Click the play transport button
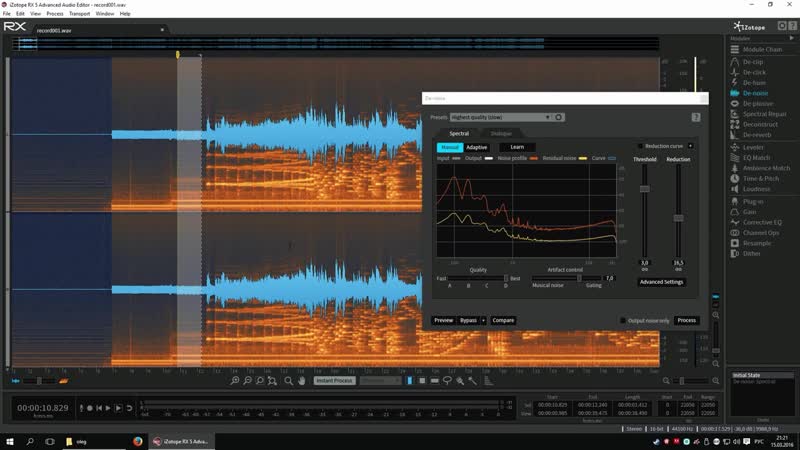The width and height of the screenshot is (800, 450). (108, 408)
